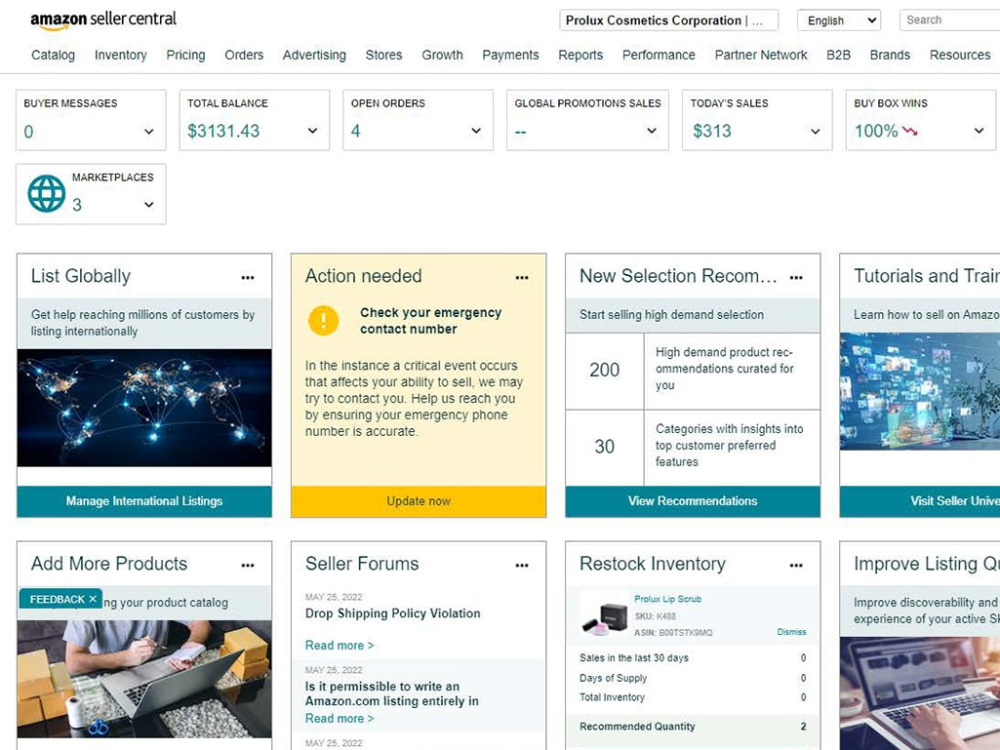Open Action needed card three-dot menu
The width and height of the screenshot is (1000, 750).
pos(522,277)
